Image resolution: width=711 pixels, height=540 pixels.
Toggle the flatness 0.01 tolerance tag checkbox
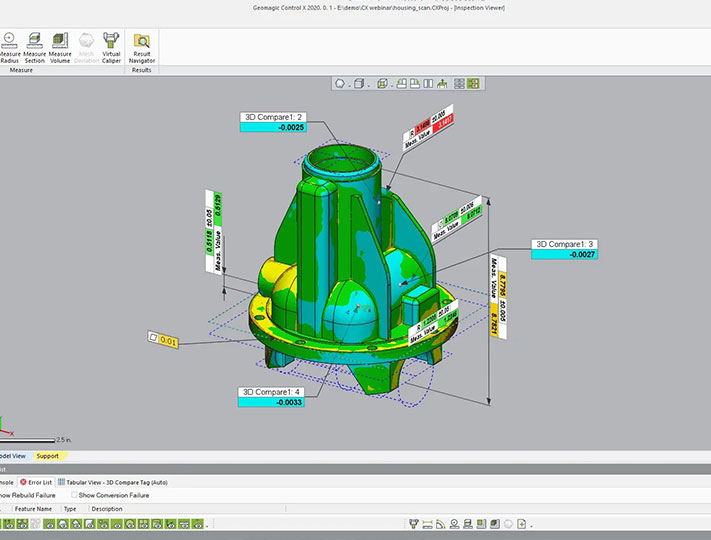(x=152, y=338)
